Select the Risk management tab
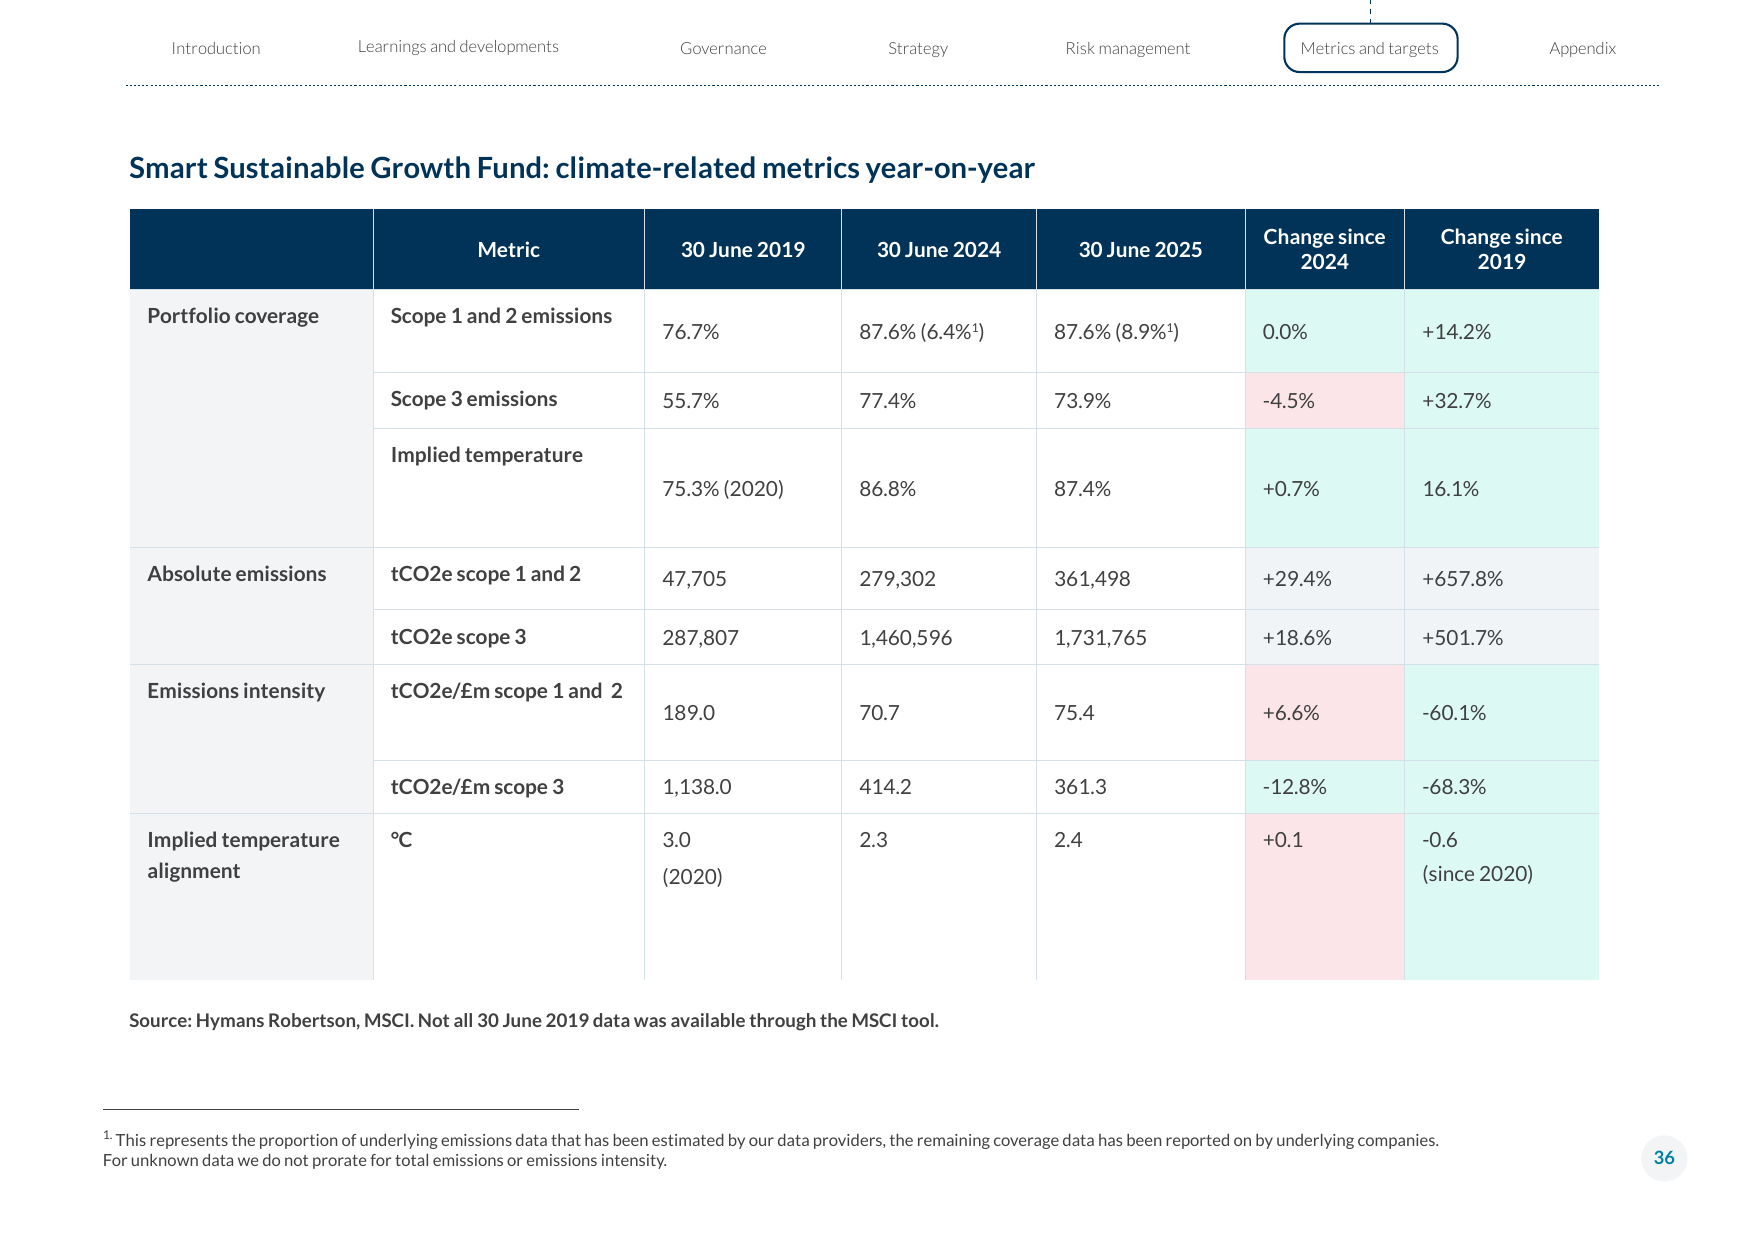The height and width of the screenshot is (1241, 1754). point(1127,48)
